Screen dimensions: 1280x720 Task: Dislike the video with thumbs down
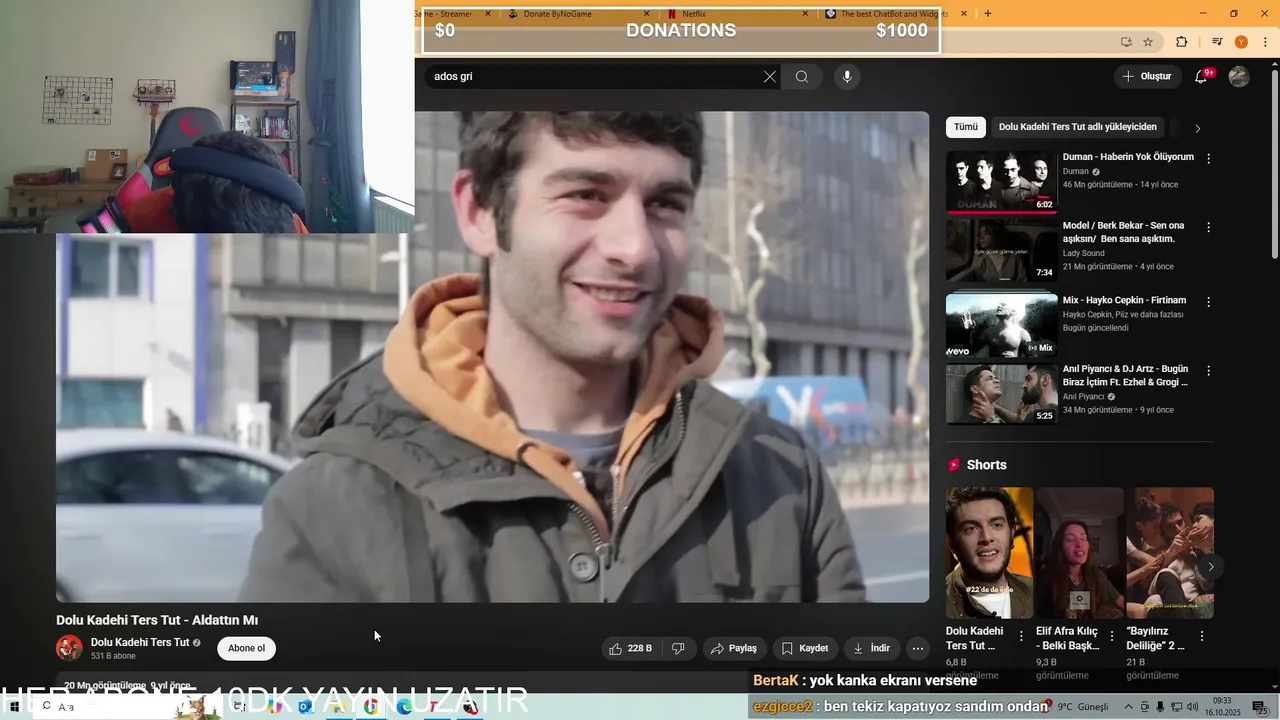tap(678, 648)
